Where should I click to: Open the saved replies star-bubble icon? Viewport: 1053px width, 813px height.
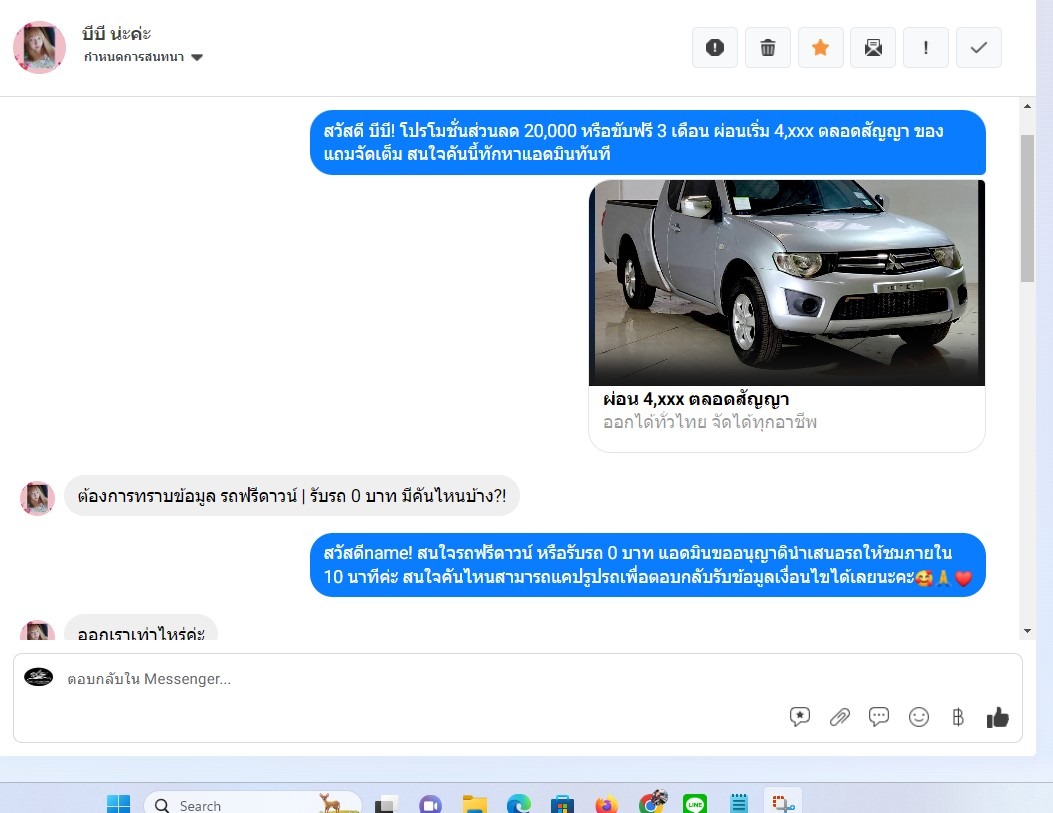tap(799, 717)
